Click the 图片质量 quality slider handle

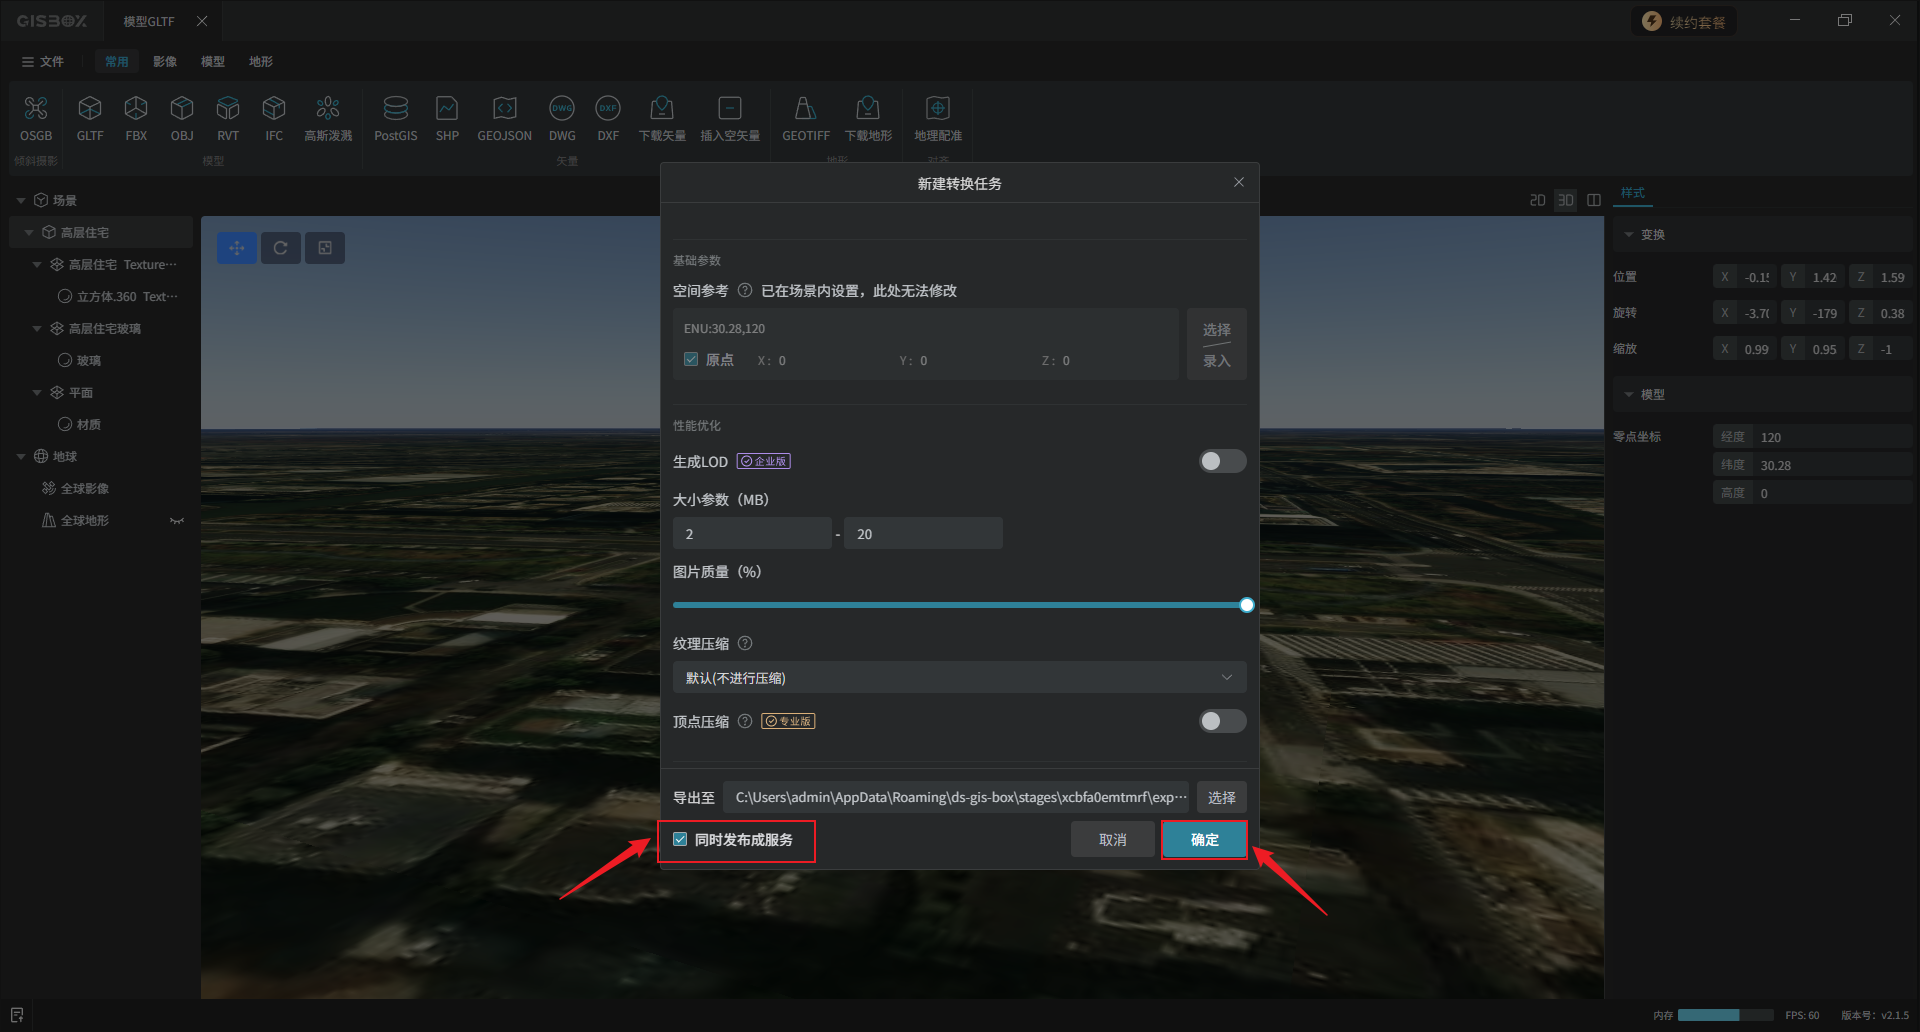1246,605
